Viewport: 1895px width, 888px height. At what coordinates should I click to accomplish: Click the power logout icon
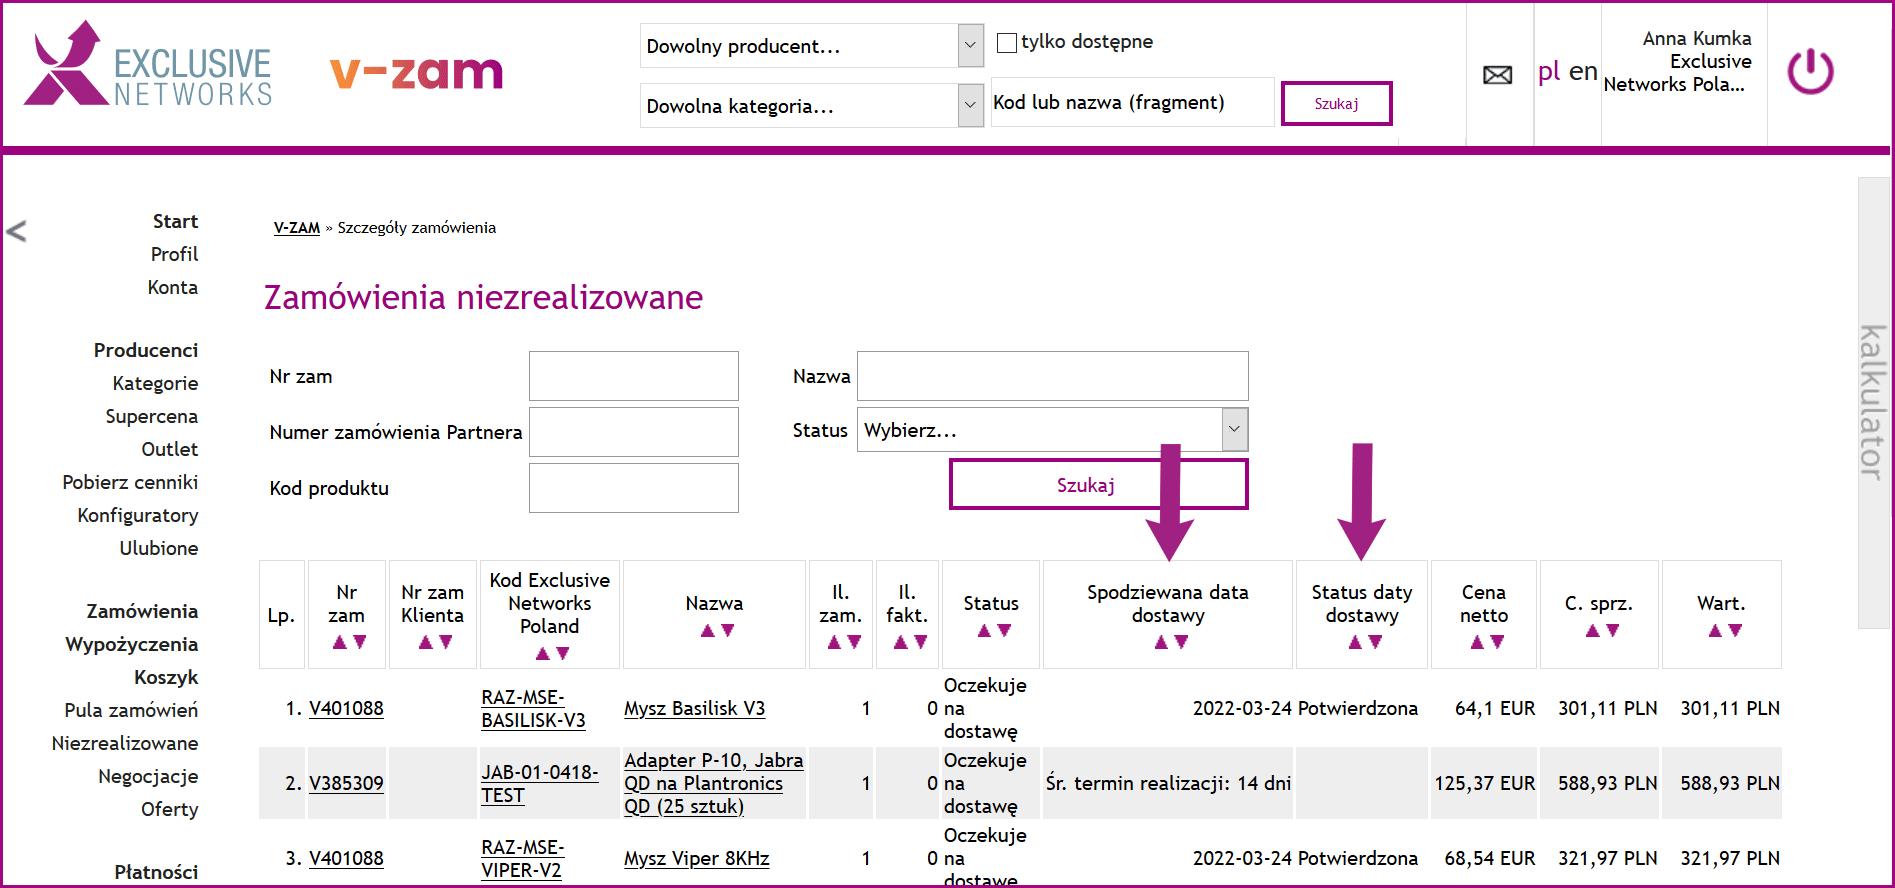tap(1810, 72)
